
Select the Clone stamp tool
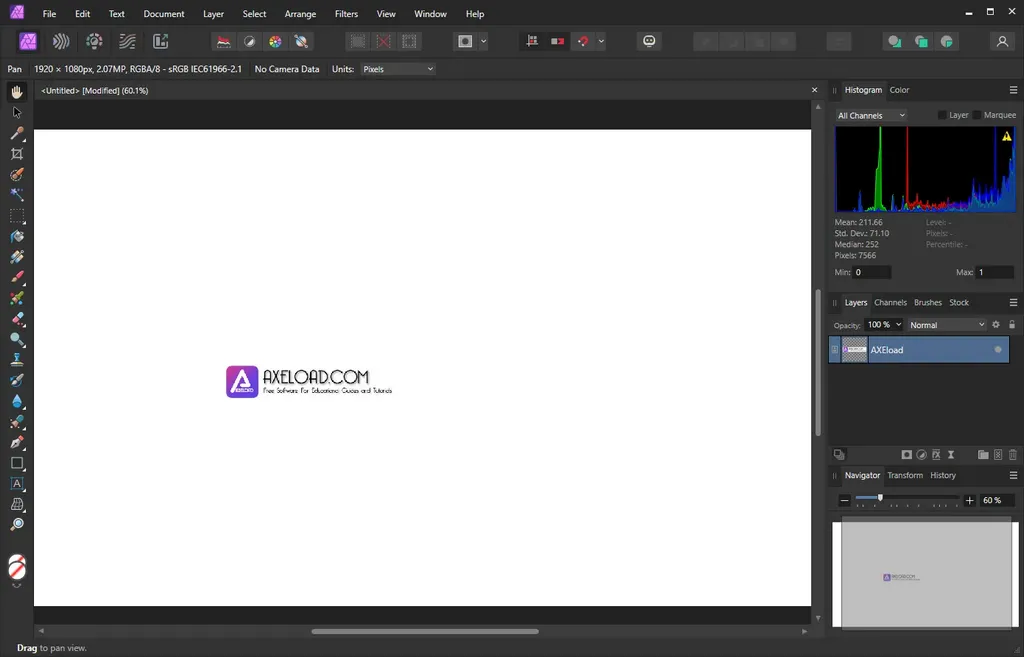(17, 360)
